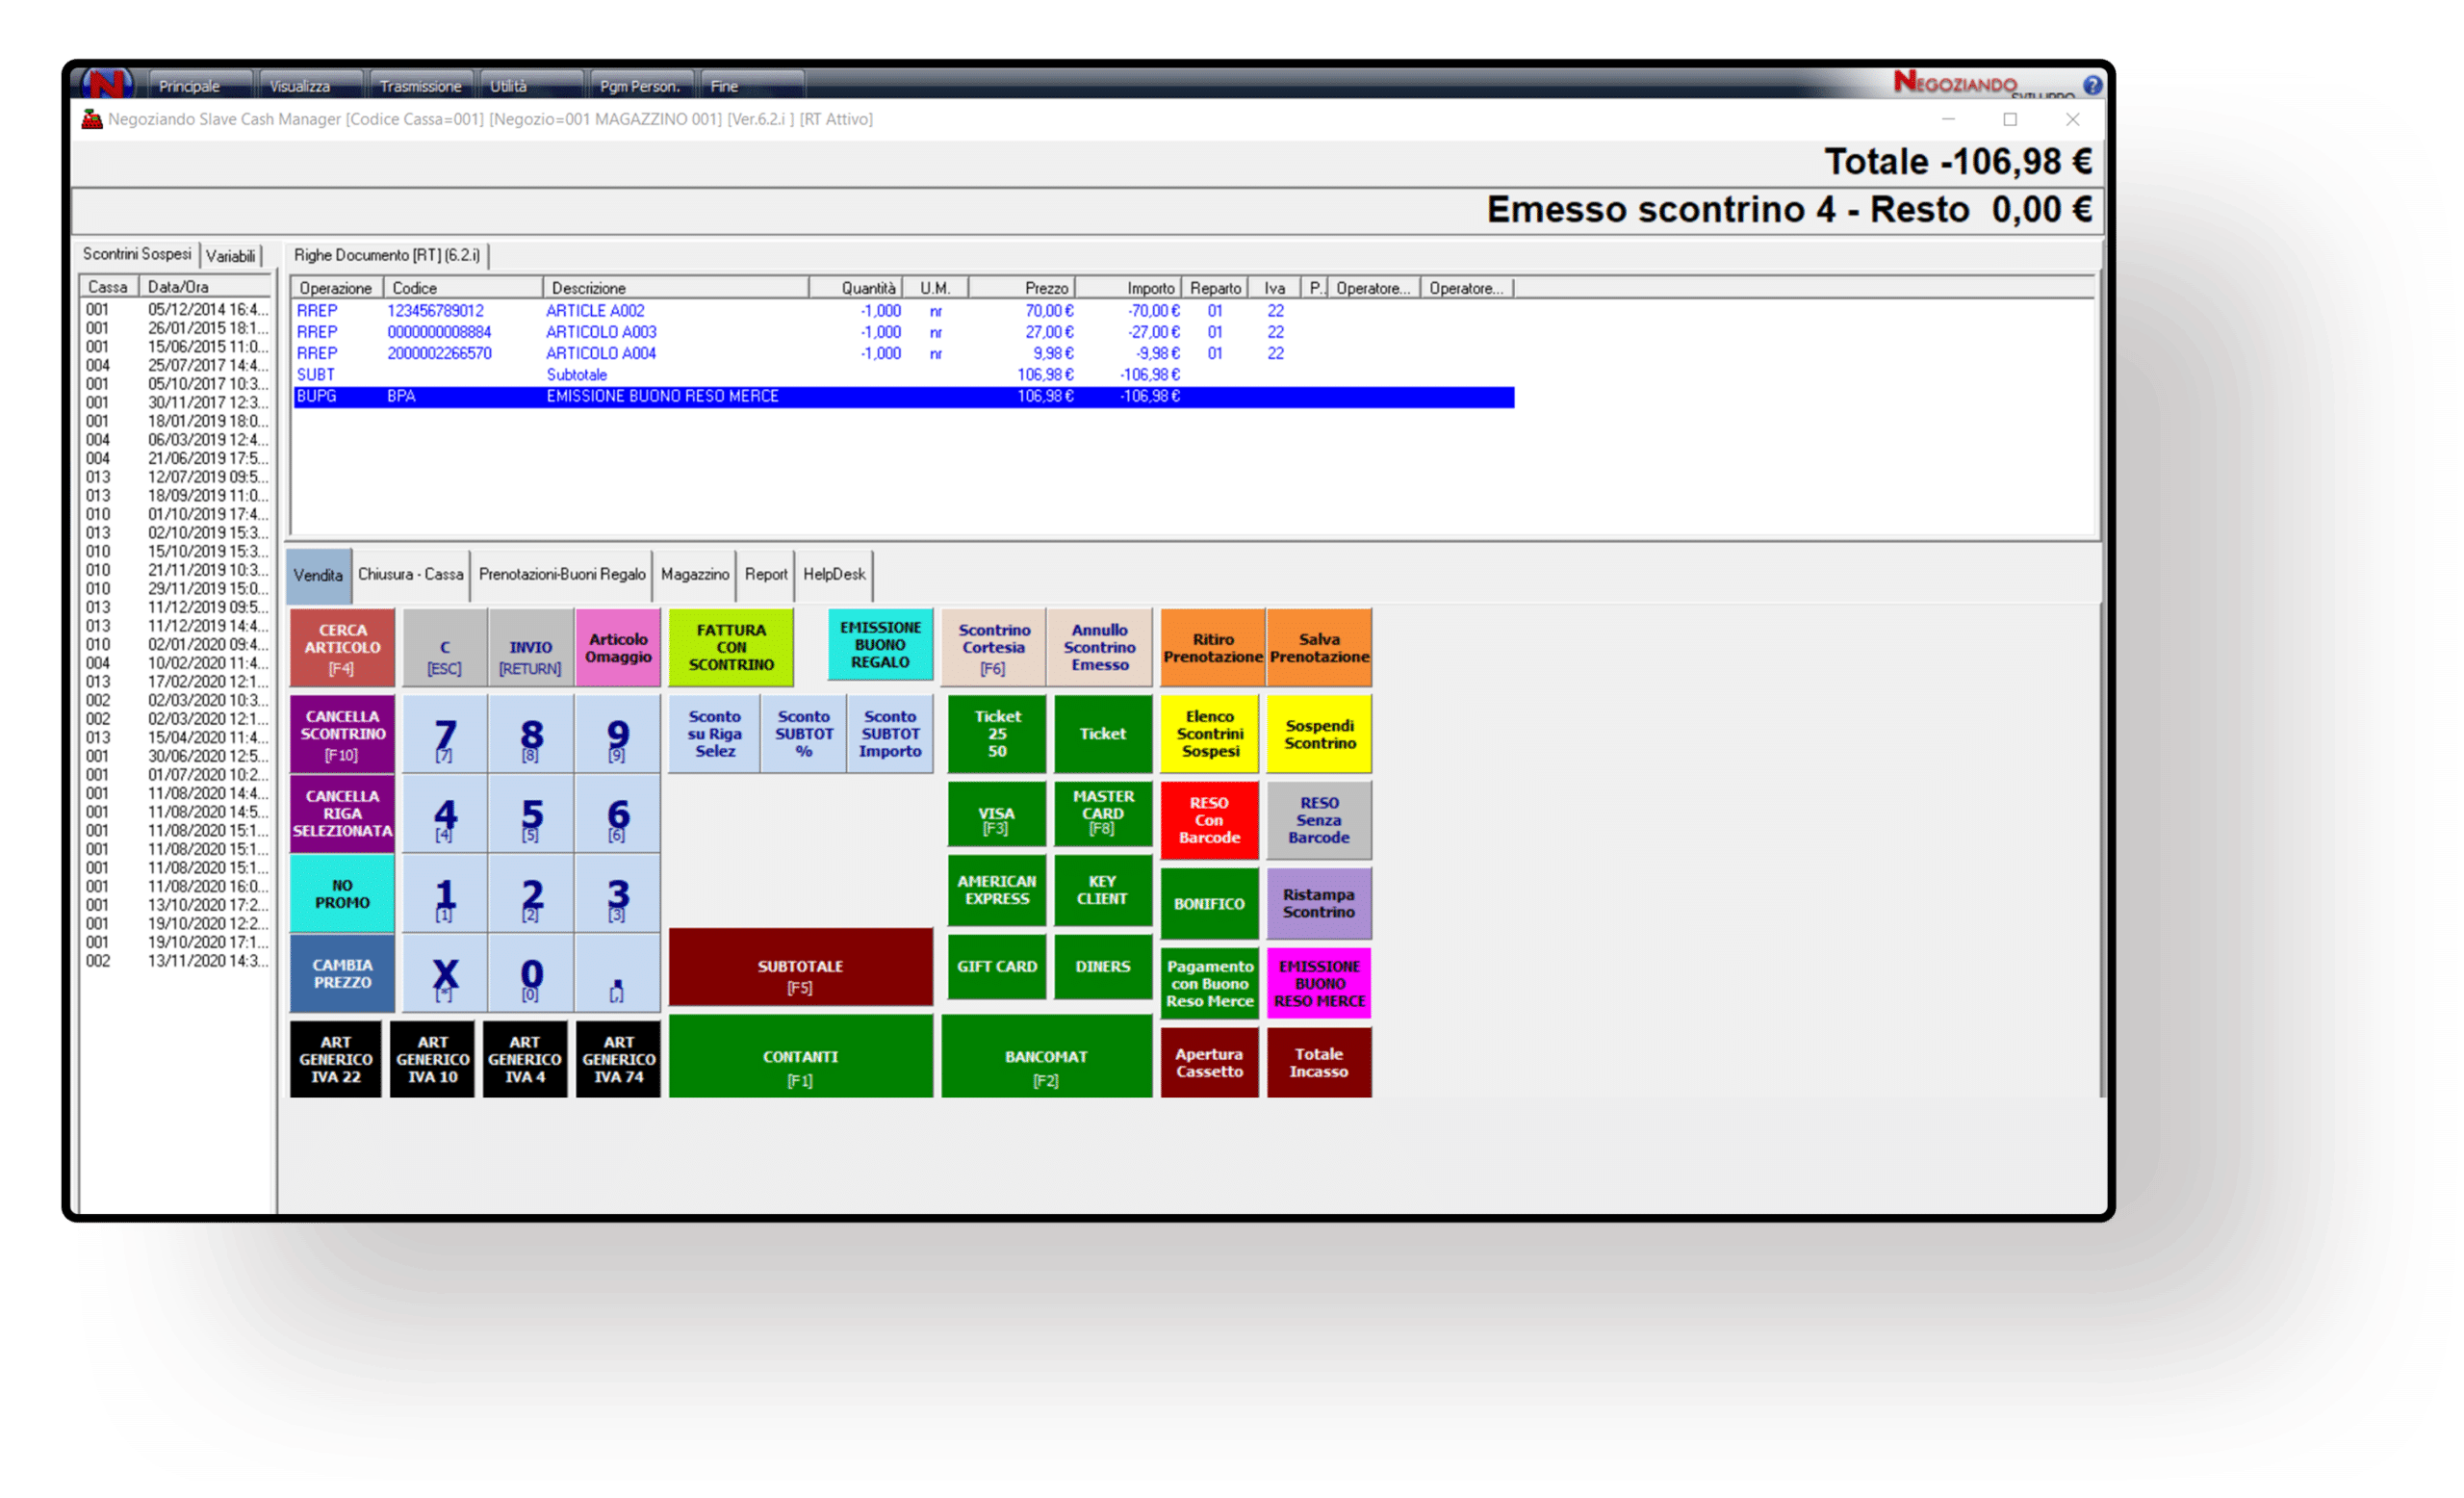The image size is (2464, 1498).
Task: Select the Scontrini Sospesi tab
Action: 137,254
